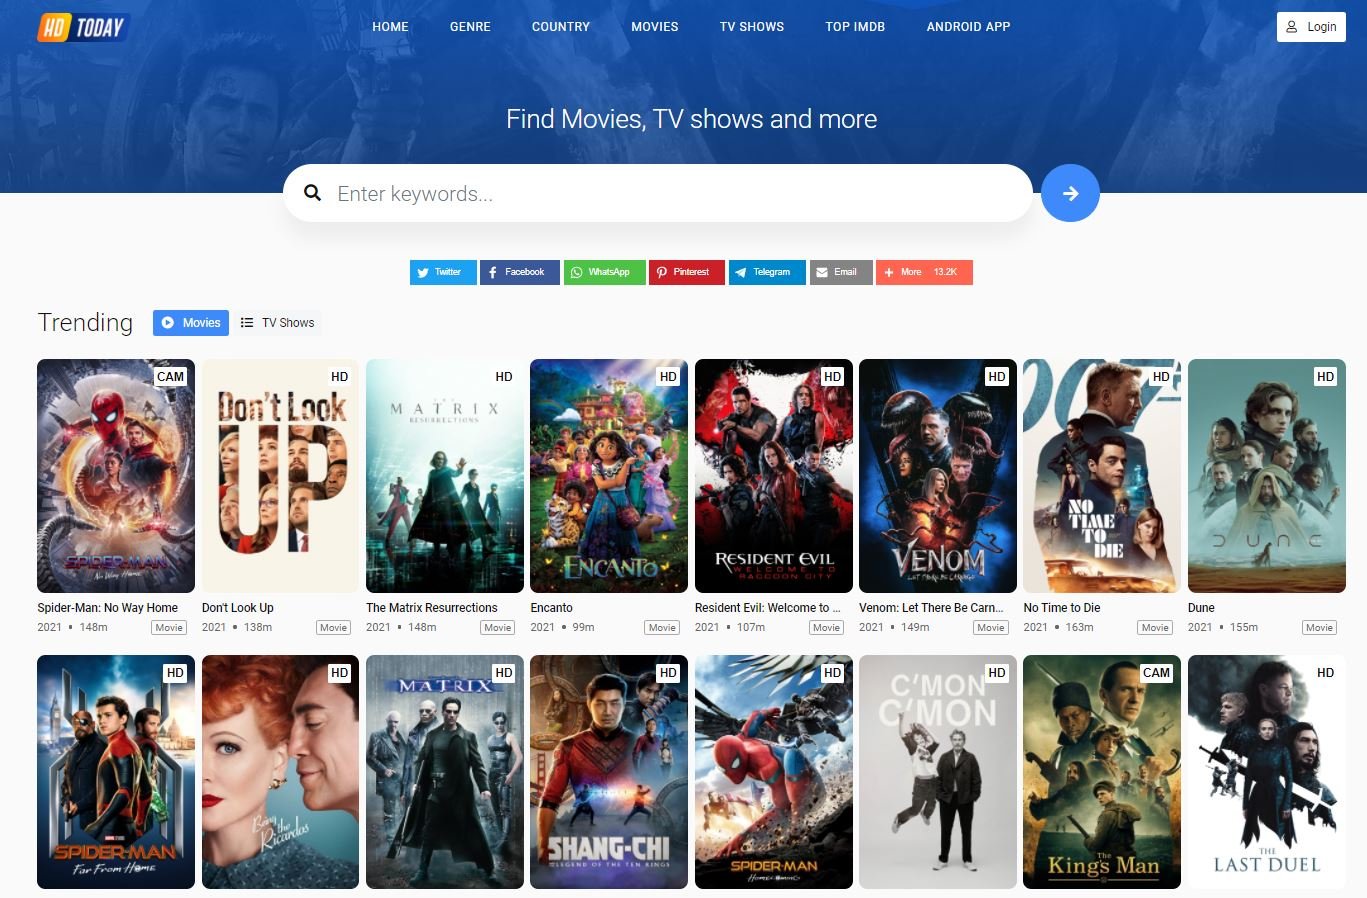This screenshot has width=1367, height=898.
Task: Go to TV Shows in navigation bar
Action: (752, 27)
